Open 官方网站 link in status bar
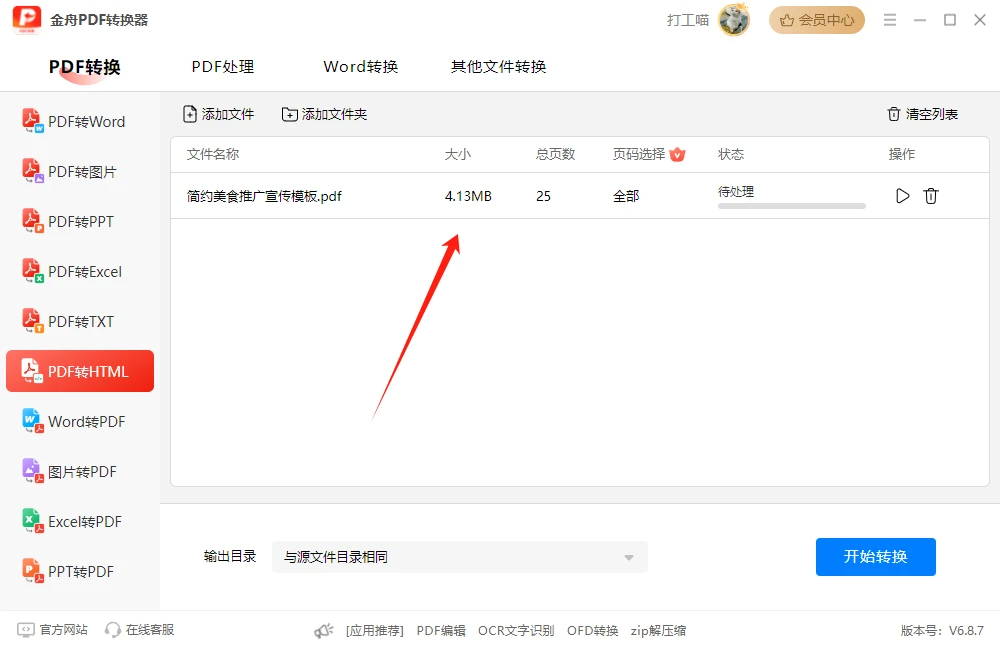 click(52, 630)
